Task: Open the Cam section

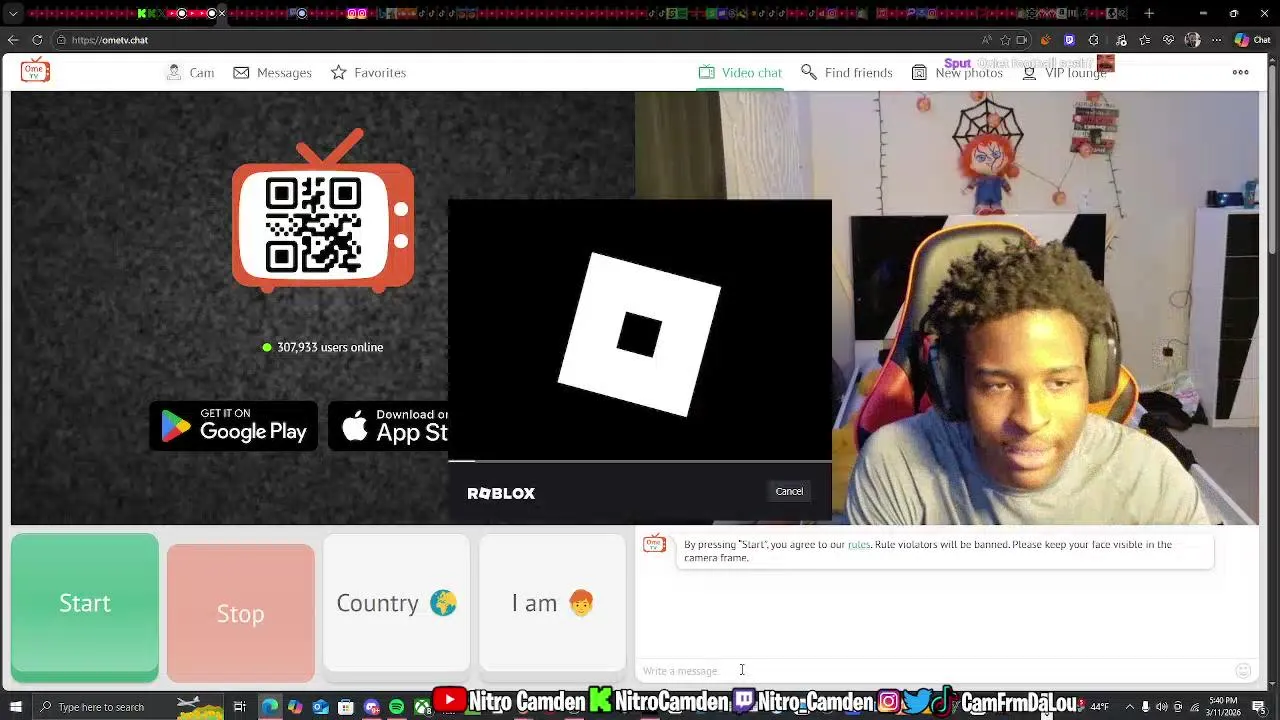Action: pos(190,73)
